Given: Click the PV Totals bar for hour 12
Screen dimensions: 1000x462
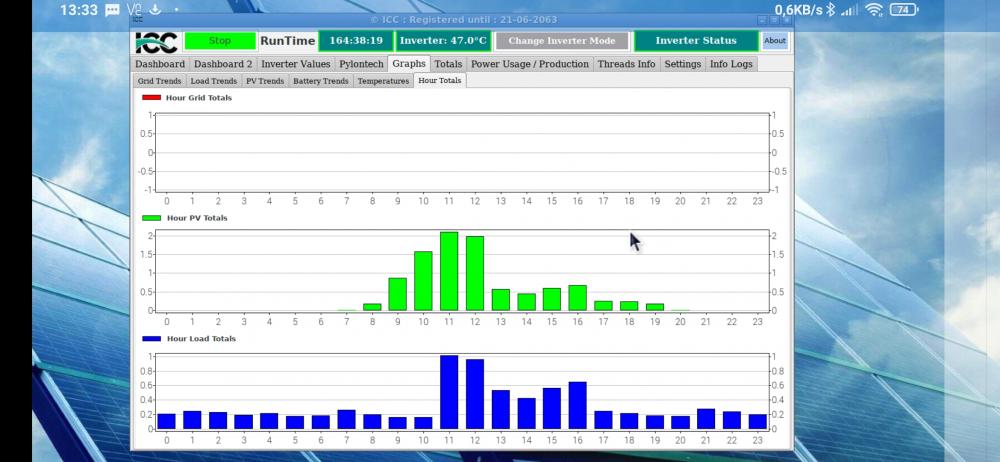Looking at the screenshot, I should pyautogui.click(x=475, y=273).
